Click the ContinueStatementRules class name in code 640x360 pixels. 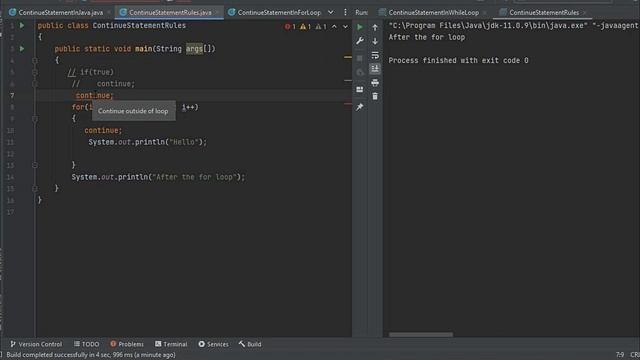click(139, 25)
